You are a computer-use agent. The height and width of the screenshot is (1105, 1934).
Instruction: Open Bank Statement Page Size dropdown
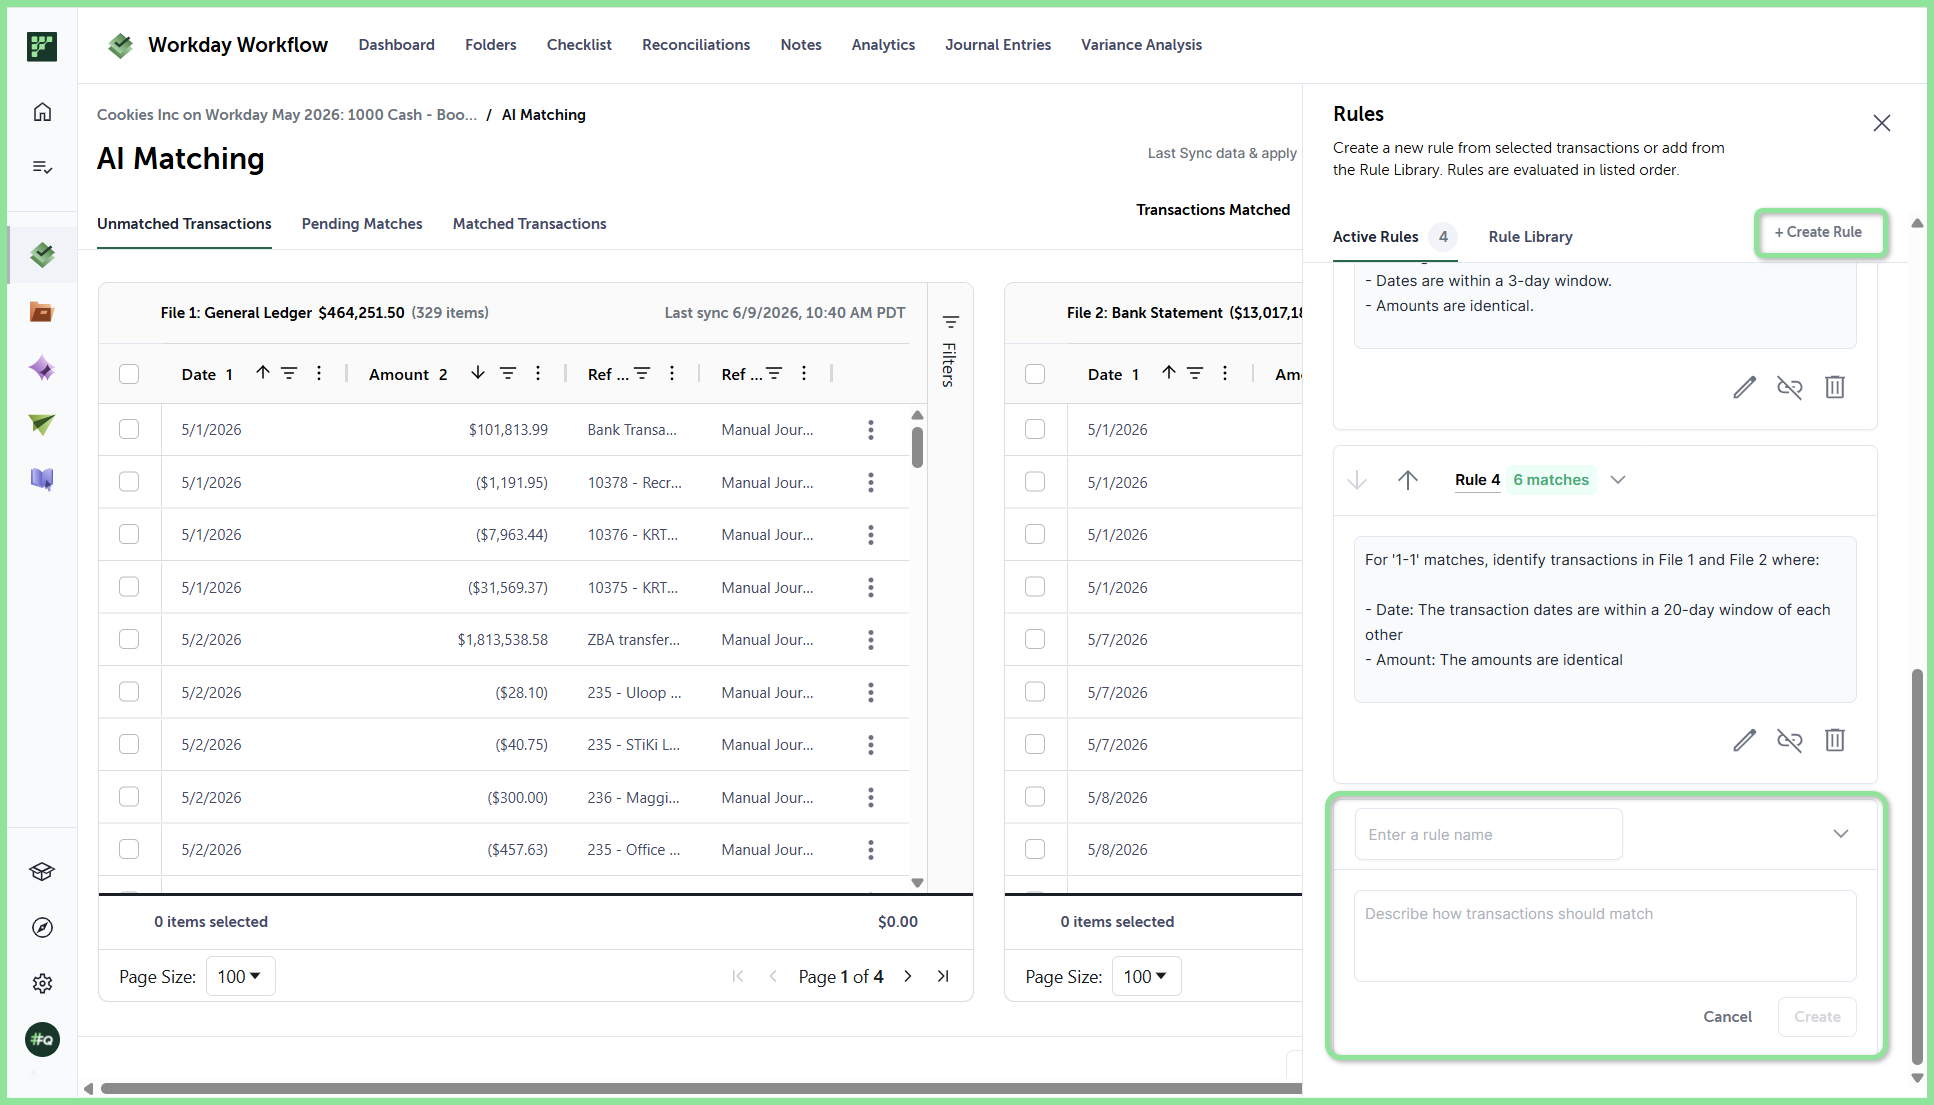tap(1146, 976)
